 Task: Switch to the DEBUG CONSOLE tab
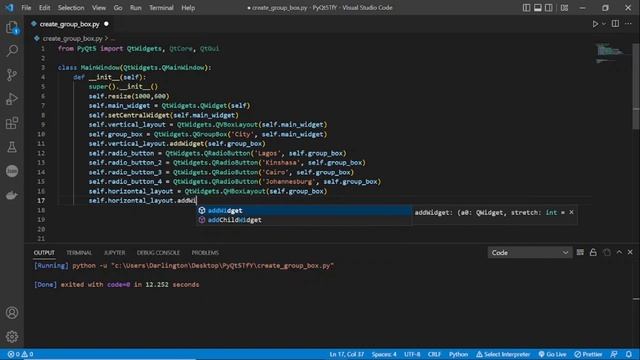(158, 253)
